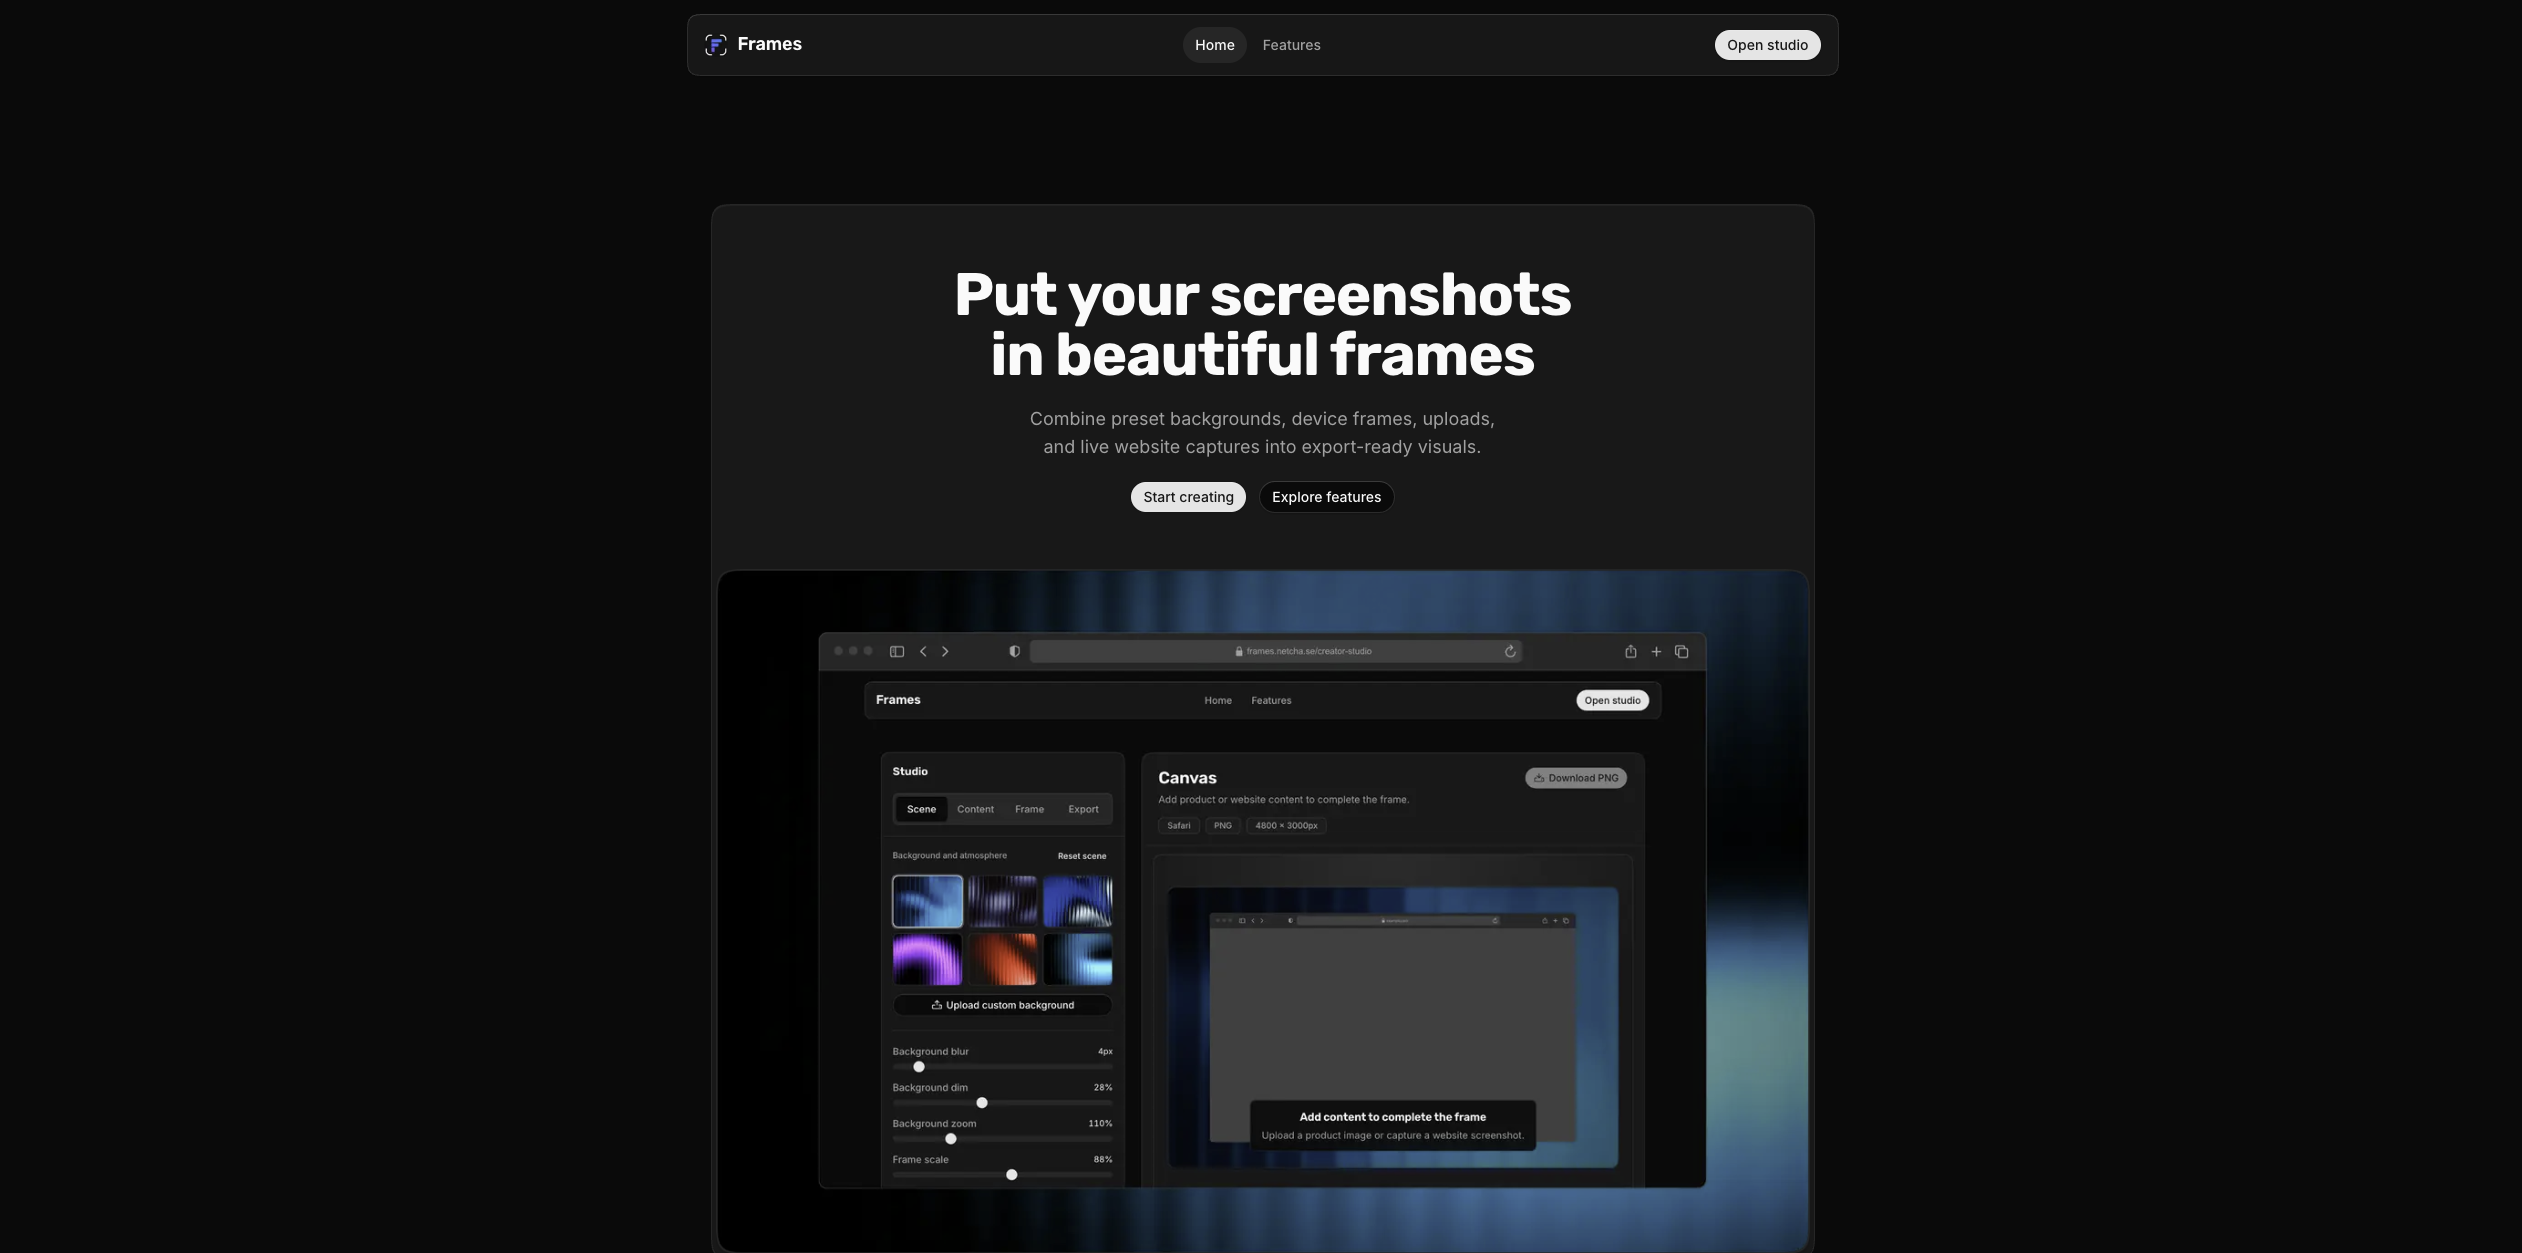Click the back arrow in mockup browser toolbar
The width and height of the screenshot is (2522, 1253).
tap(923, 652)
